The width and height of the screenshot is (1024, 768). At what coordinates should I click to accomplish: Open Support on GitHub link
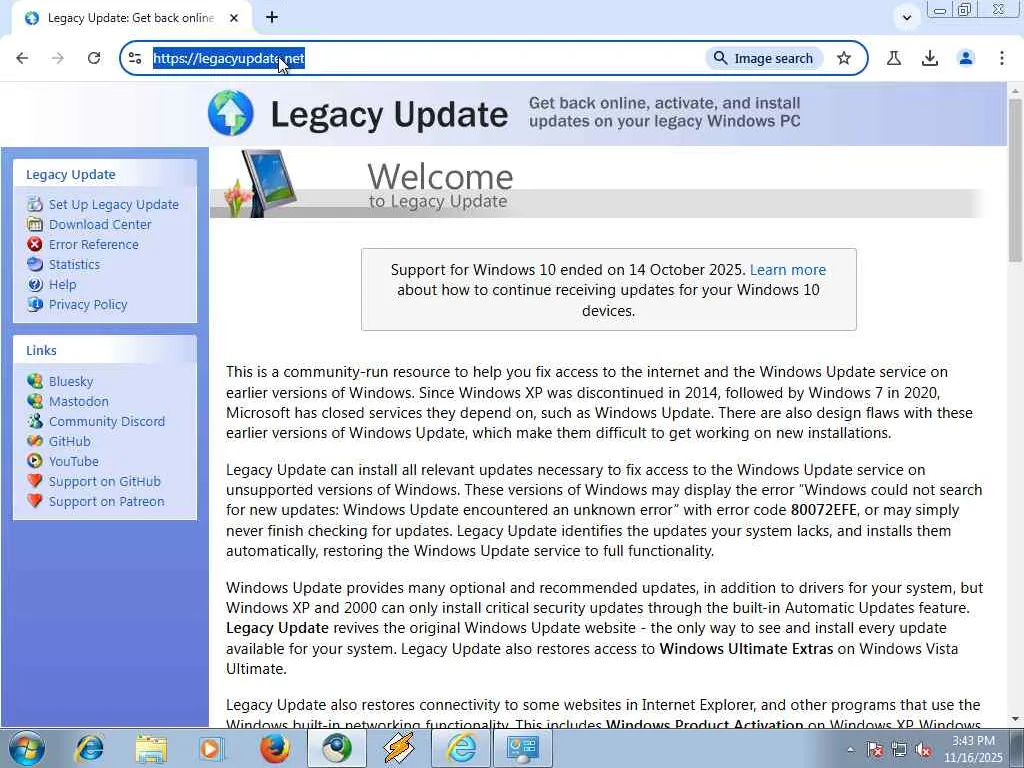(x=104, y=482)
